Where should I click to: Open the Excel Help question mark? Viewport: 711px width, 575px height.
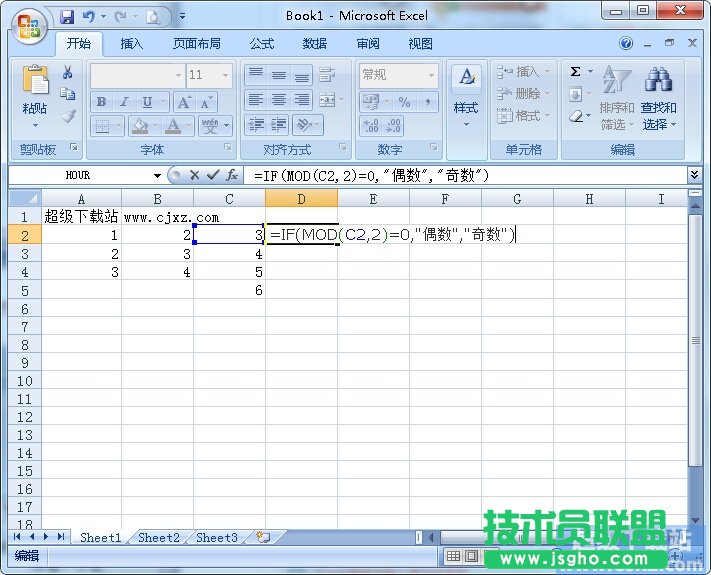[626, 44]
